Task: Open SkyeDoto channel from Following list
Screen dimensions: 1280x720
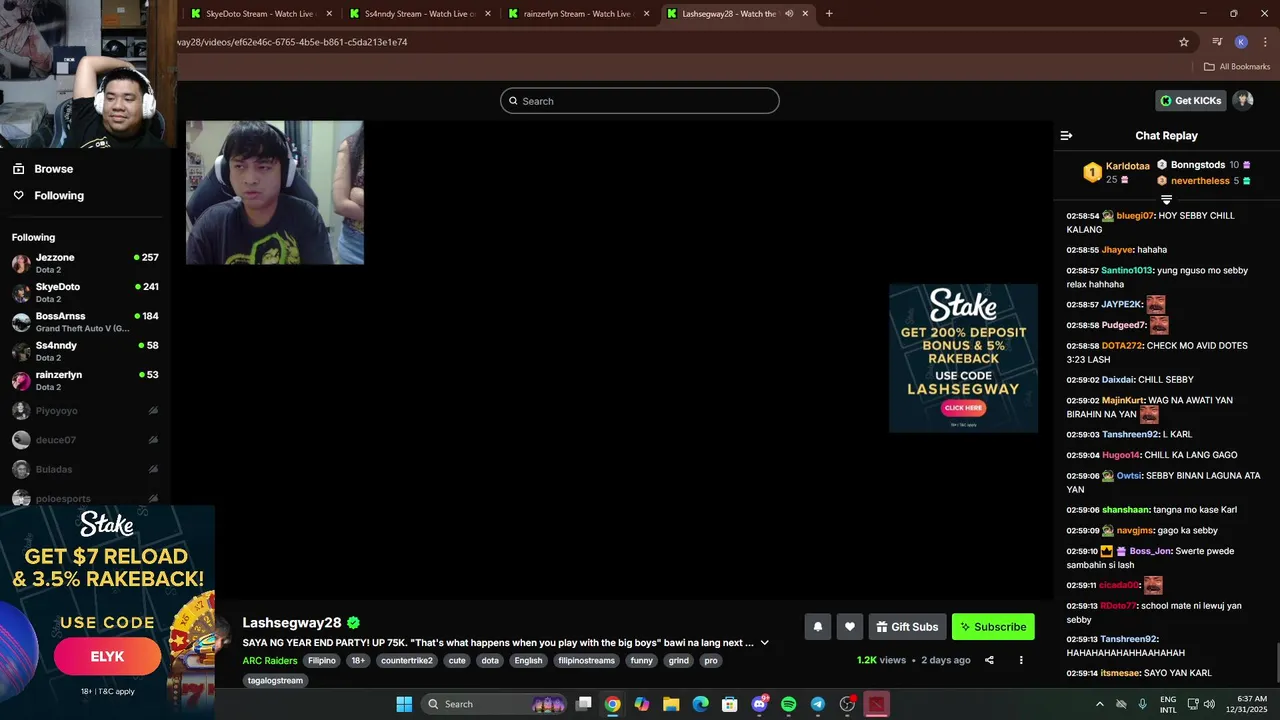Action: coord(85,292)
